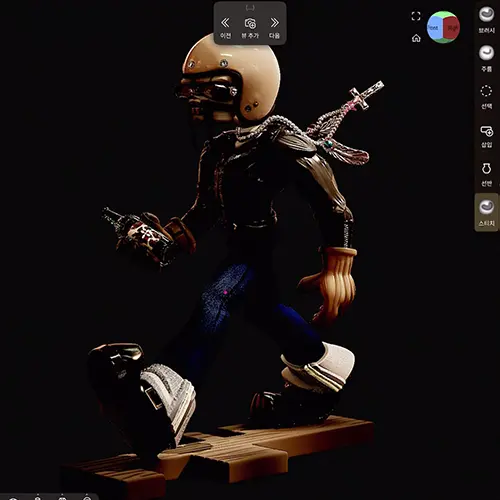Activate the dotted-circle Selection tool (선택)
Image resolution: width=500 pixels, height=500 pixels.
coord(486,97)
